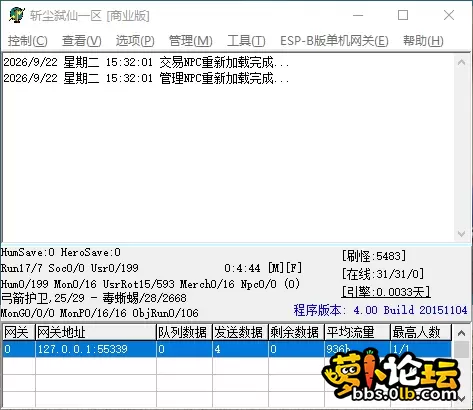Close the 斩尘弑仙一区 window
473x410 pixels.
point(449,15)
